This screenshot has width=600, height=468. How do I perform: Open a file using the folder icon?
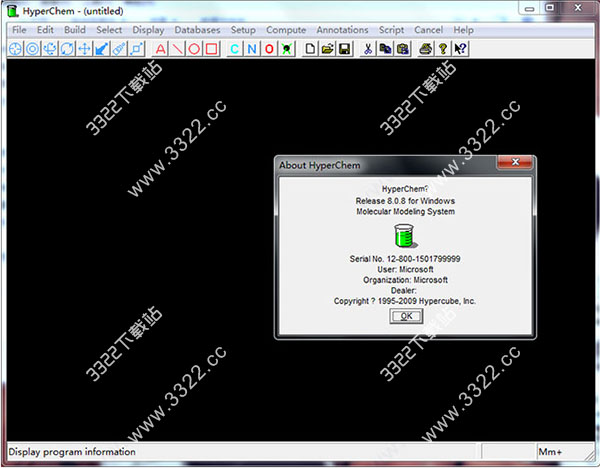[328, 49]
